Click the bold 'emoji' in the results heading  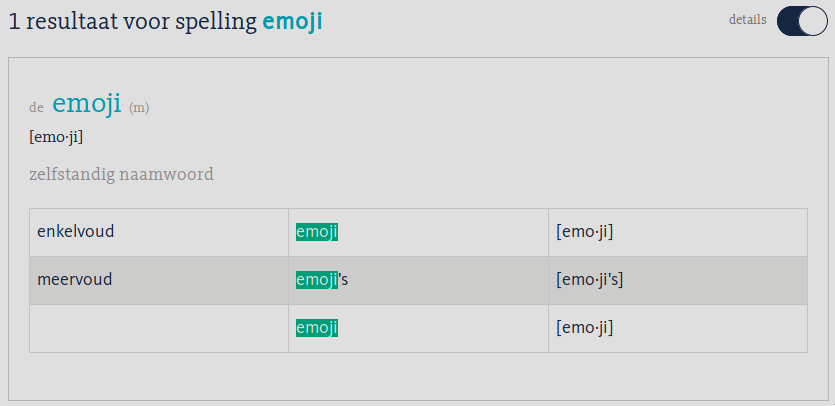292,21
